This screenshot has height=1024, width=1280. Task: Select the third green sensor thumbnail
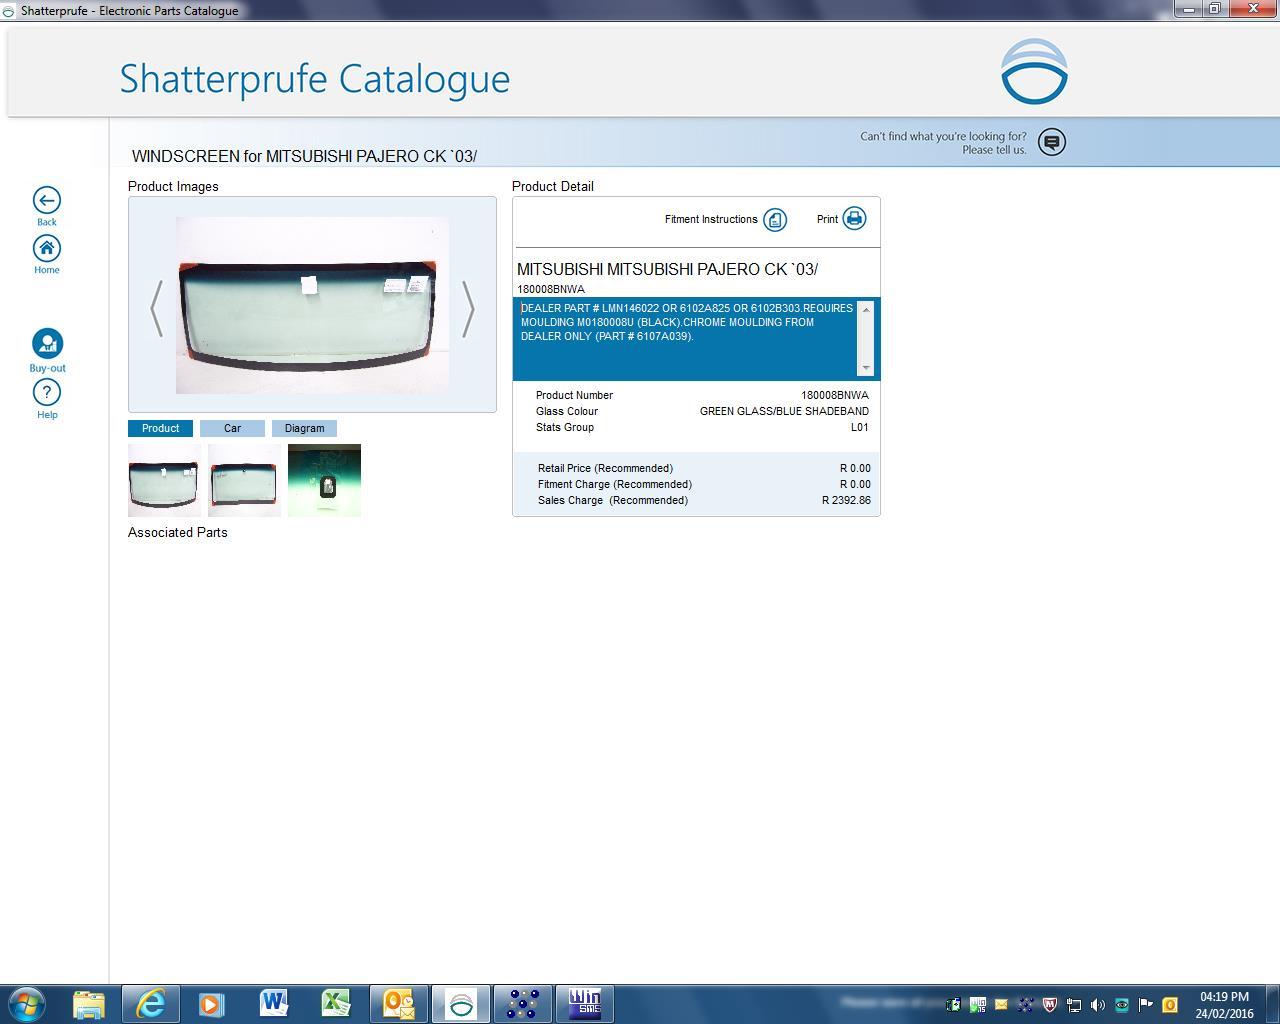(324, 481)
